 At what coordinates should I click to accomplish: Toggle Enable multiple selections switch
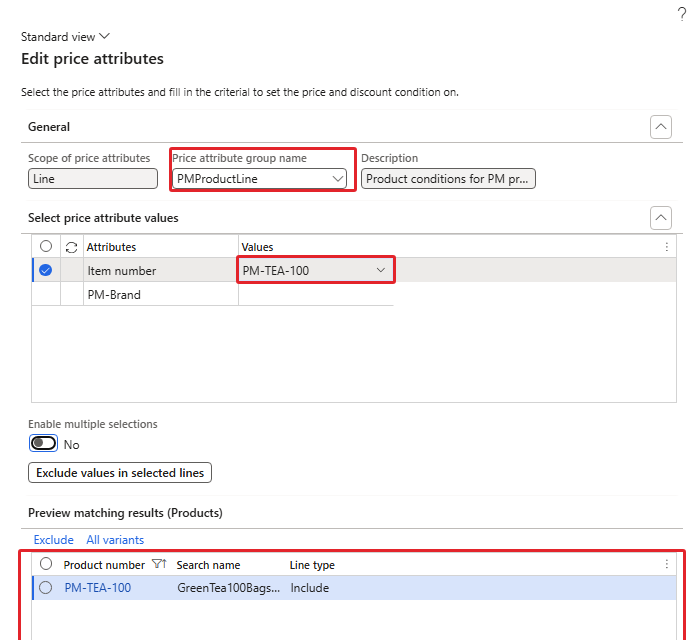point(43,444)
